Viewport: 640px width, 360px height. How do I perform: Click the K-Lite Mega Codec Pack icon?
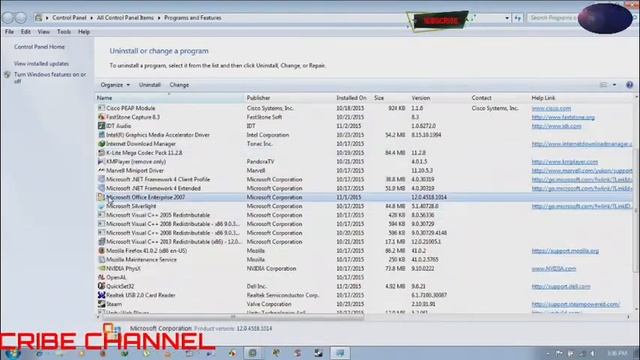[x=101, y=153]
